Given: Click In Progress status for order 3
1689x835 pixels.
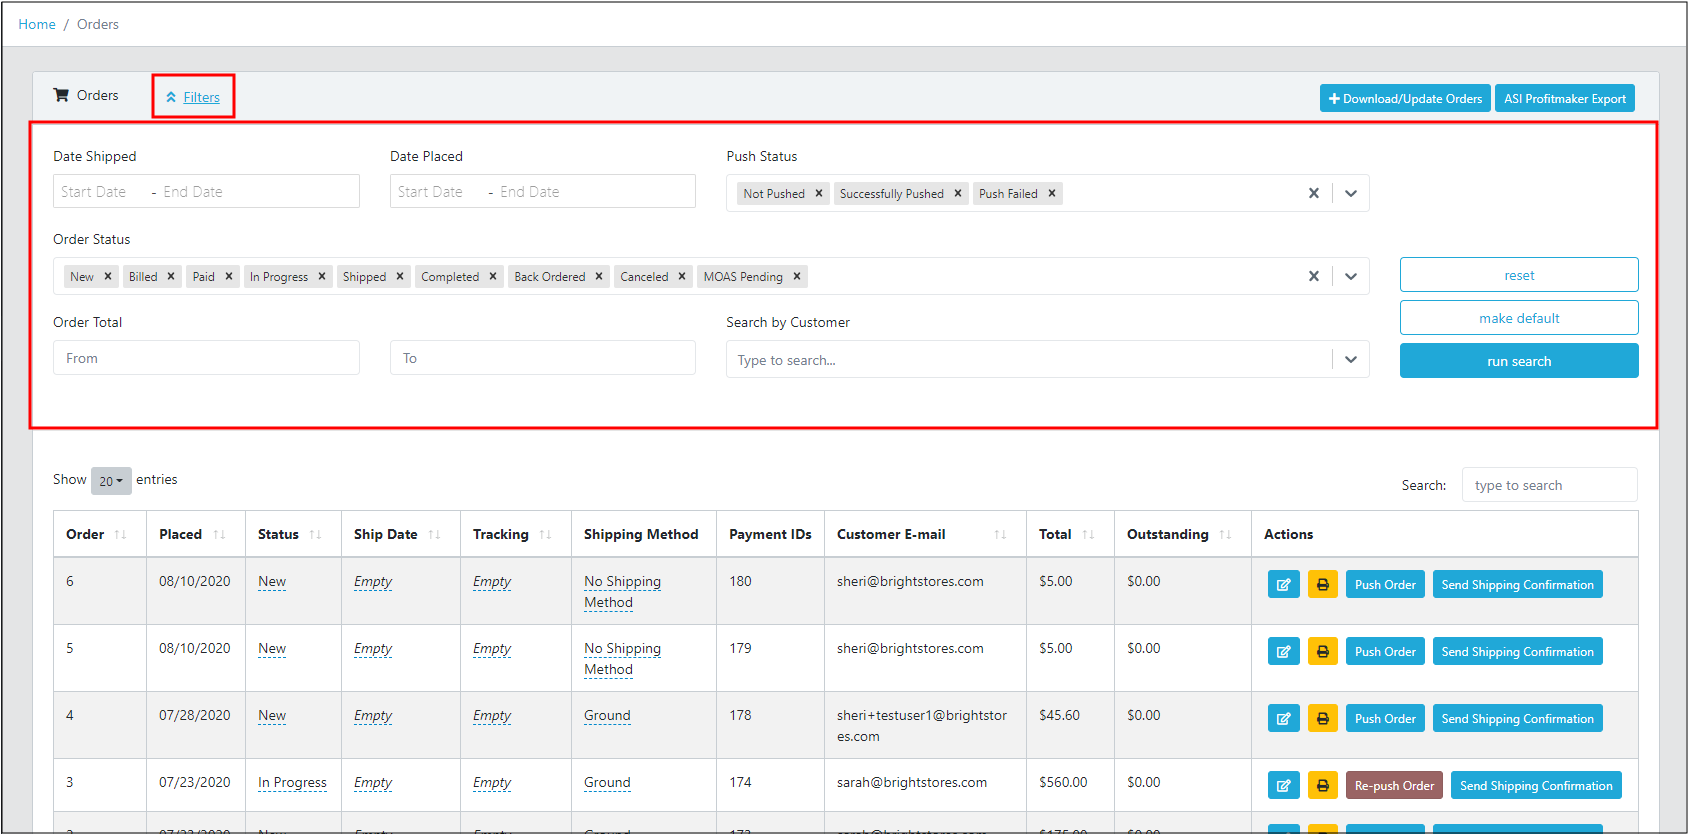Looking at the screenshot, I should click(292, 783).
